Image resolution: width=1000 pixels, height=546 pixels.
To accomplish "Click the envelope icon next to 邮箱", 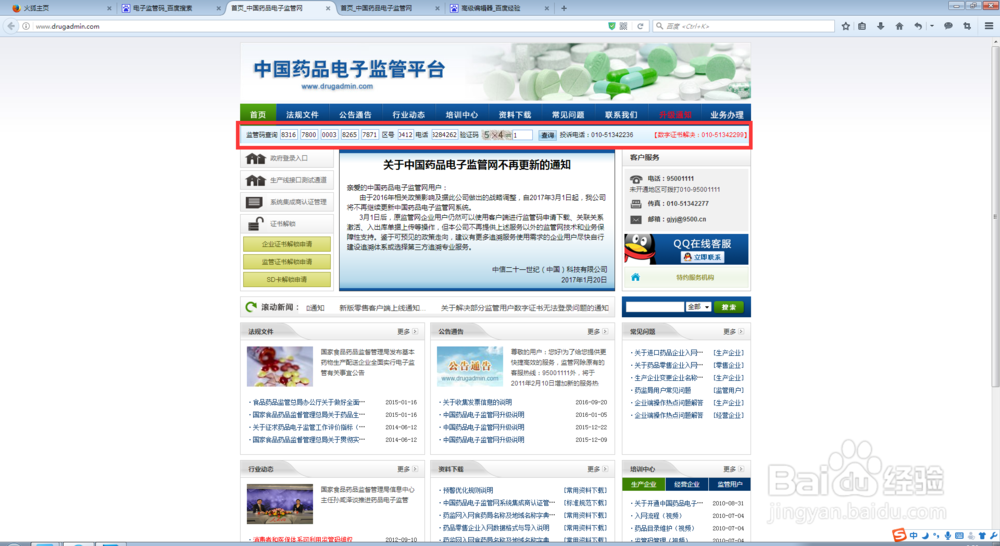I will [636, 219].
